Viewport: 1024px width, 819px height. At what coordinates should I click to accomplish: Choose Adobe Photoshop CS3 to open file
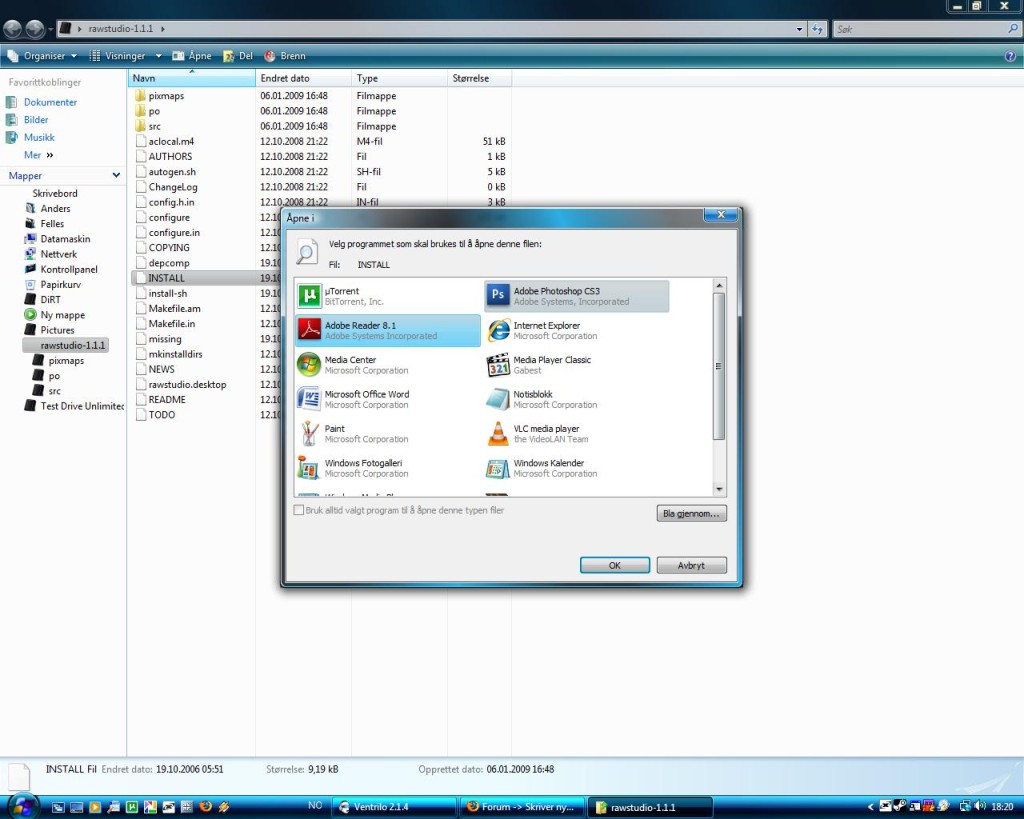click(577, 296)
